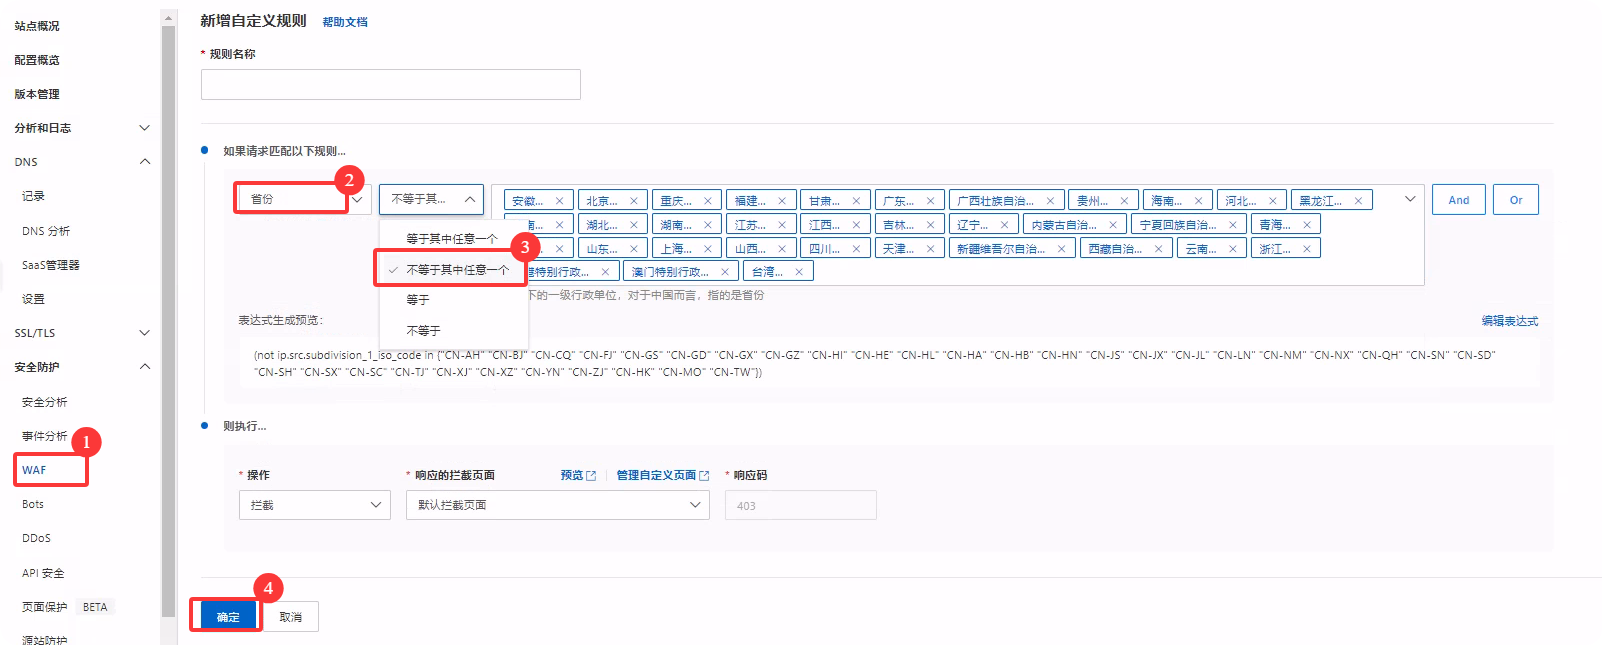Click the external-link icon next to 预览
Screen dimensions: 1602x645
coord(591,476)
